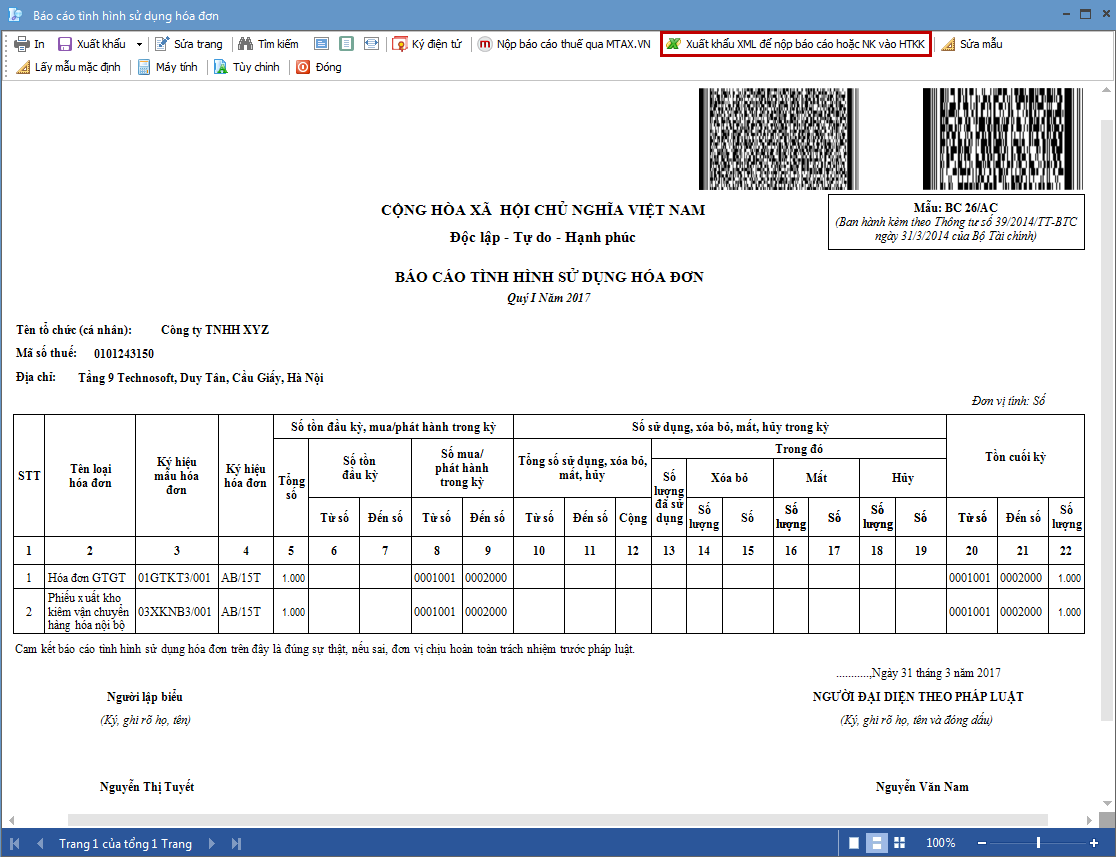Click the zoom slider handle
This screenshot has height=857, width=1116.
[x=1038, y=843]
